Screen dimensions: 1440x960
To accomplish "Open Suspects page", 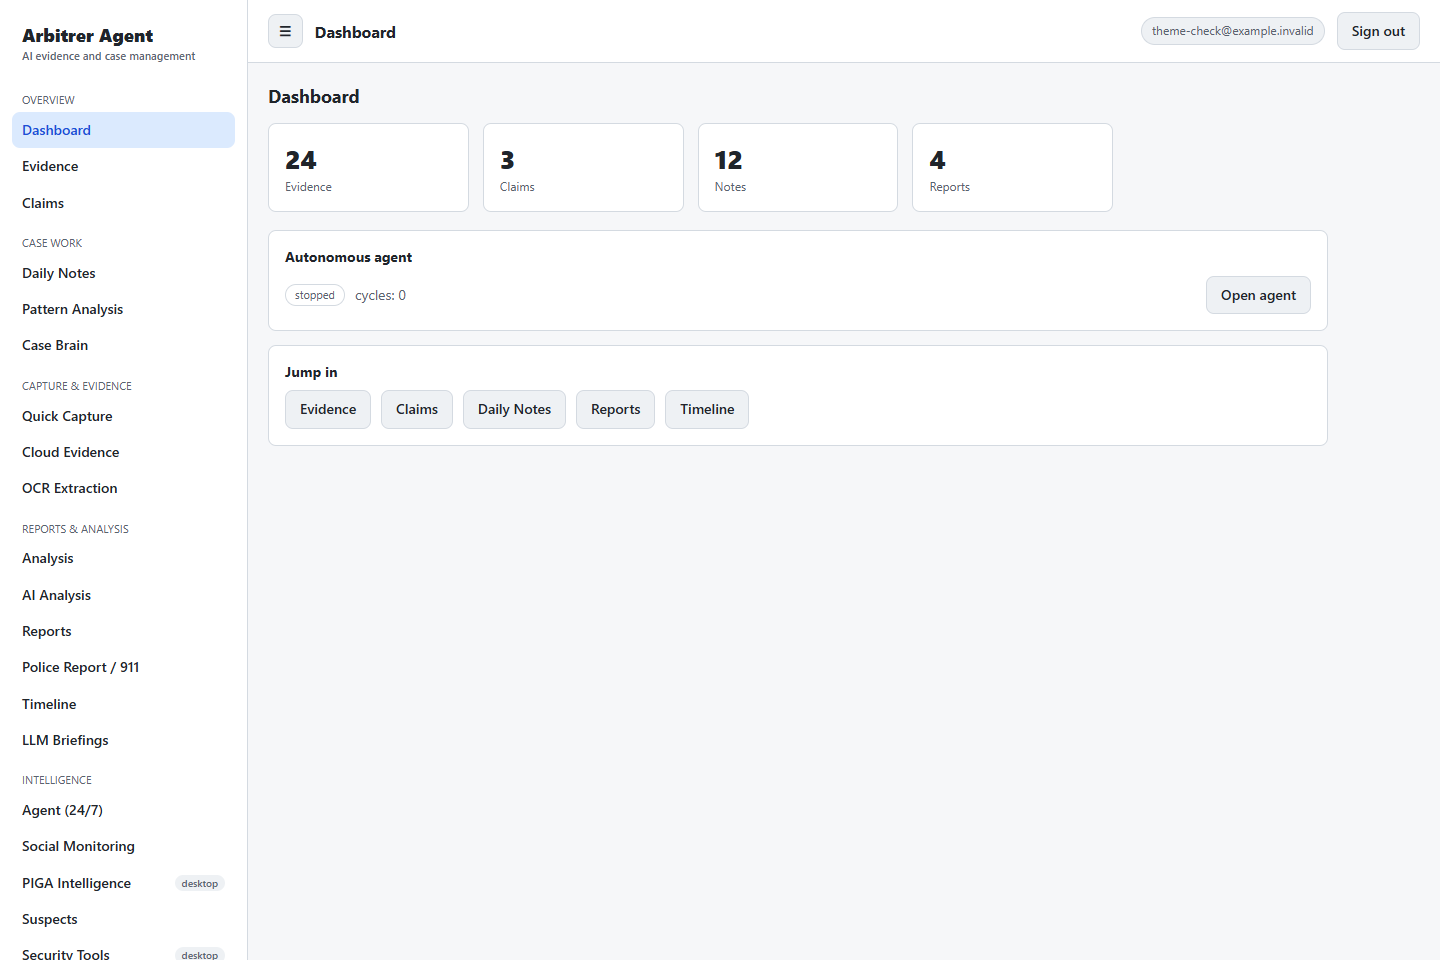I will coord(123,919).
